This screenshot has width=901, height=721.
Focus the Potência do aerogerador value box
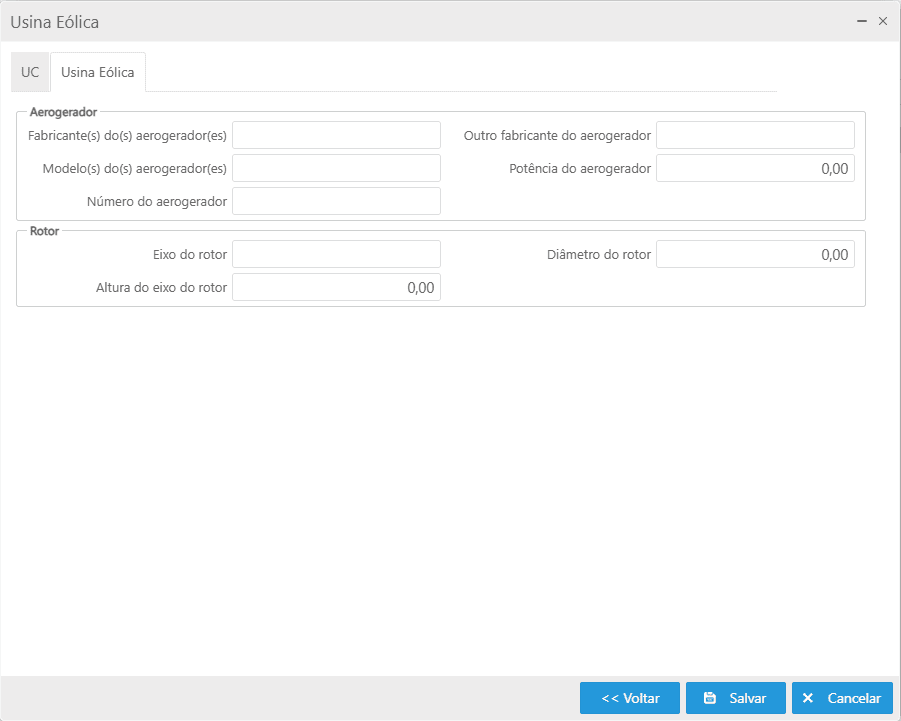coord(755,168)
